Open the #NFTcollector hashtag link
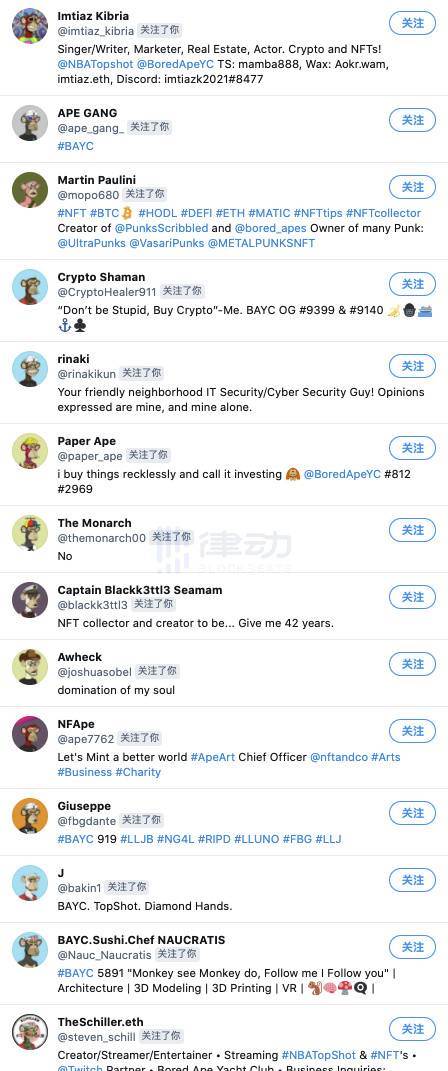The width and height of the screenshot is (448, 1071). (383, 213)
